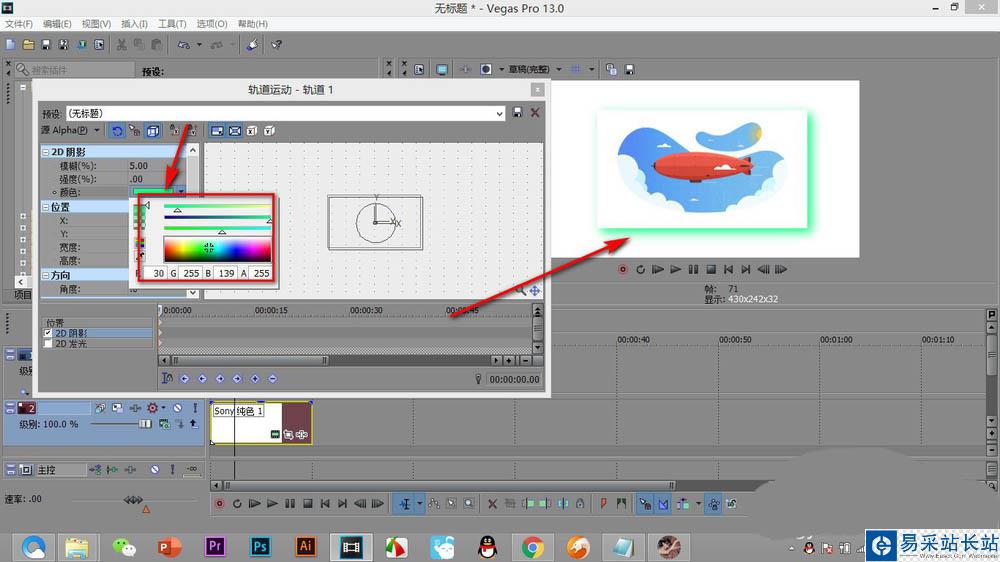Click the cut scissors toolbar icon
Screen dimensions: 1000x562
[121, 45]
